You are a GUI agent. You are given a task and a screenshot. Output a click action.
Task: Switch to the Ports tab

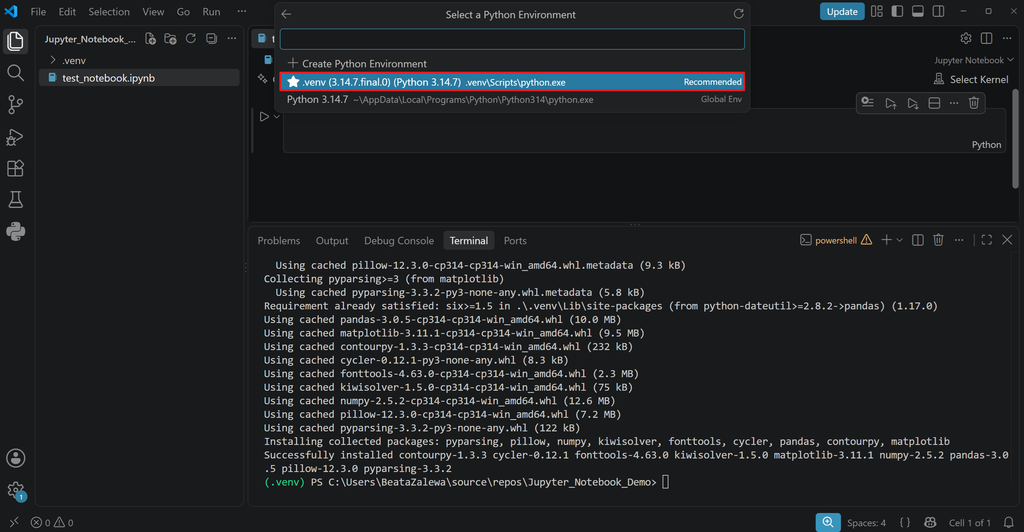tap(515, 240)
